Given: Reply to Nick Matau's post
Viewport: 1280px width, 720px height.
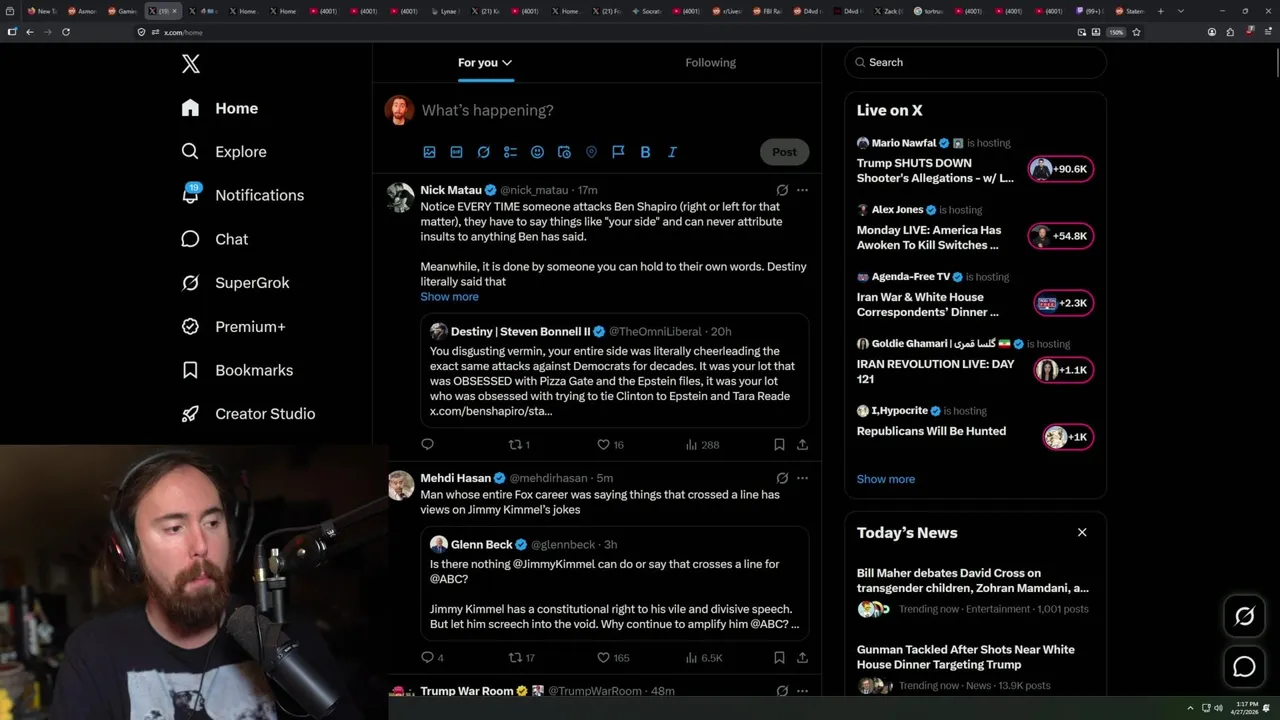Looking at the screenshot, I should tap(427, 444).
